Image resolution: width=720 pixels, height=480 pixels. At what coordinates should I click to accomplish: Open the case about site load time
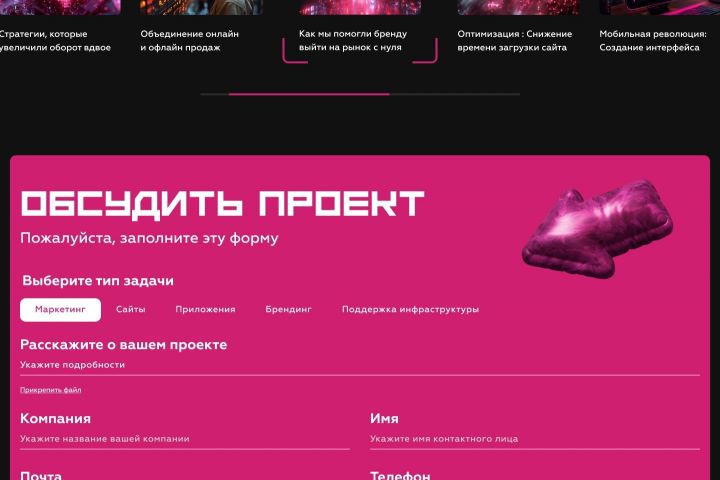(x=514, y=40)
